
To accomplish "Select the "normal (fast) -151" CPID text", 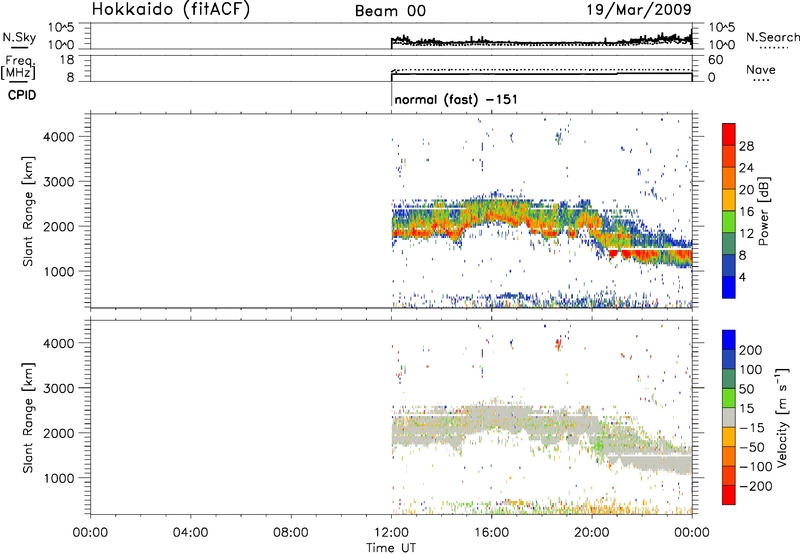I will [456, 99].
